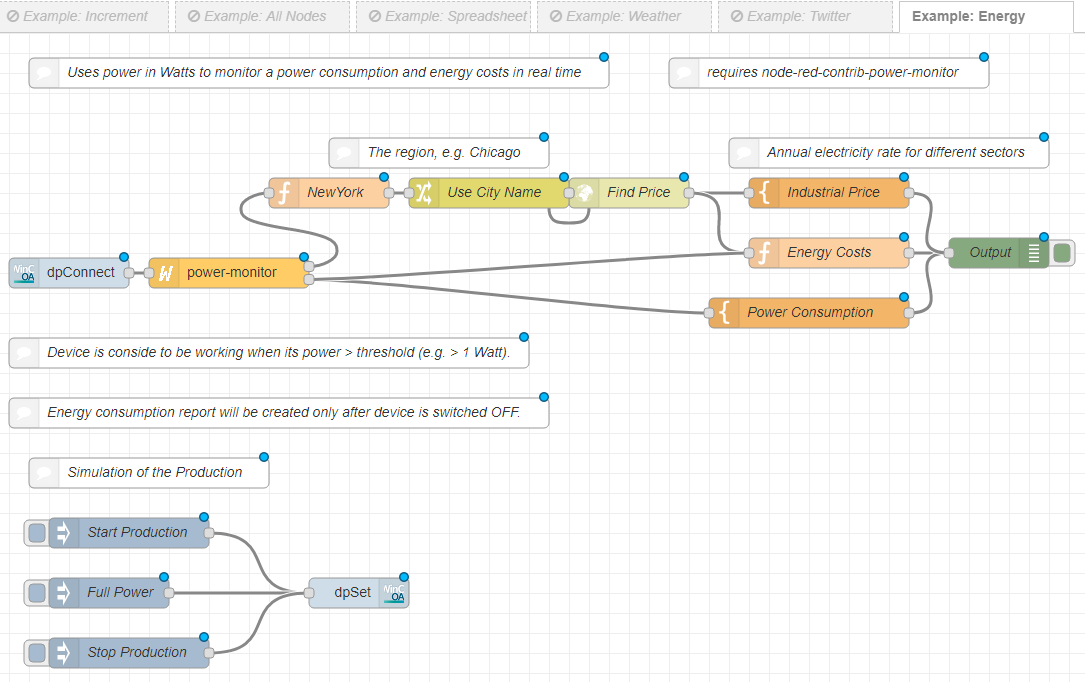Screen dimensions: 1085x682
Task: Select the Power Consumption template node
Action: click(810, 312)
